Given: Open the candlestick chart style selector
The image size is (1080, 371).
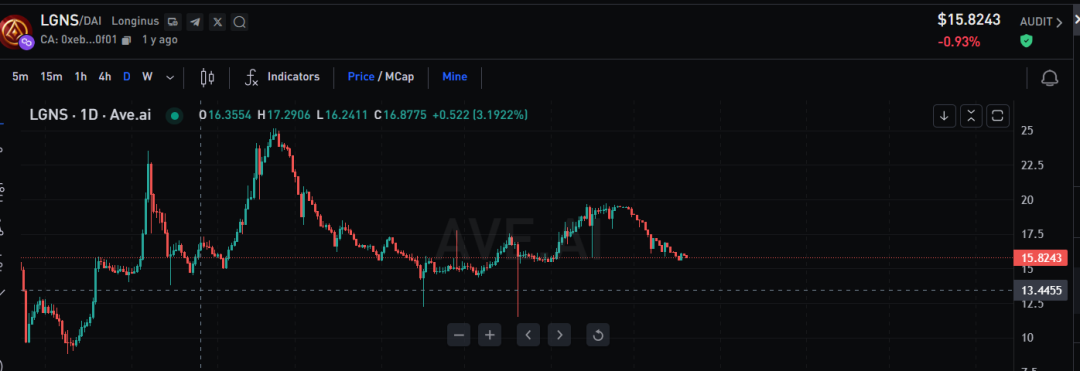Looking at the screenshot, I should click(x=207, y=77).
